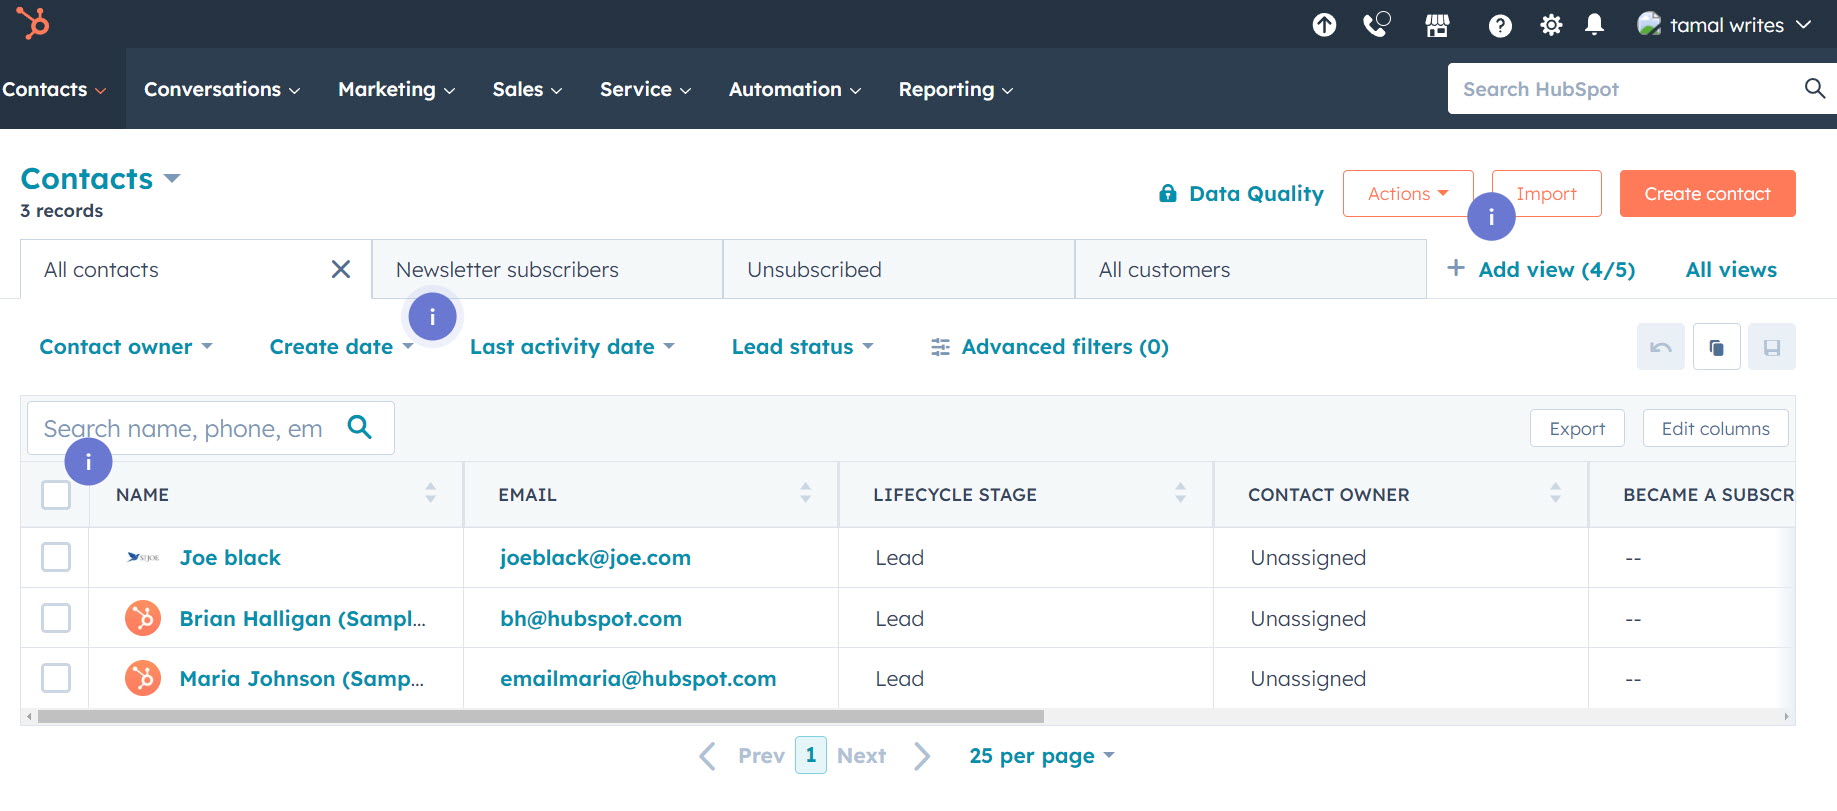Go to previous page chevron
Viewport: 1837px width, 811px height.
pyautogui.click(x=707, y=756)
